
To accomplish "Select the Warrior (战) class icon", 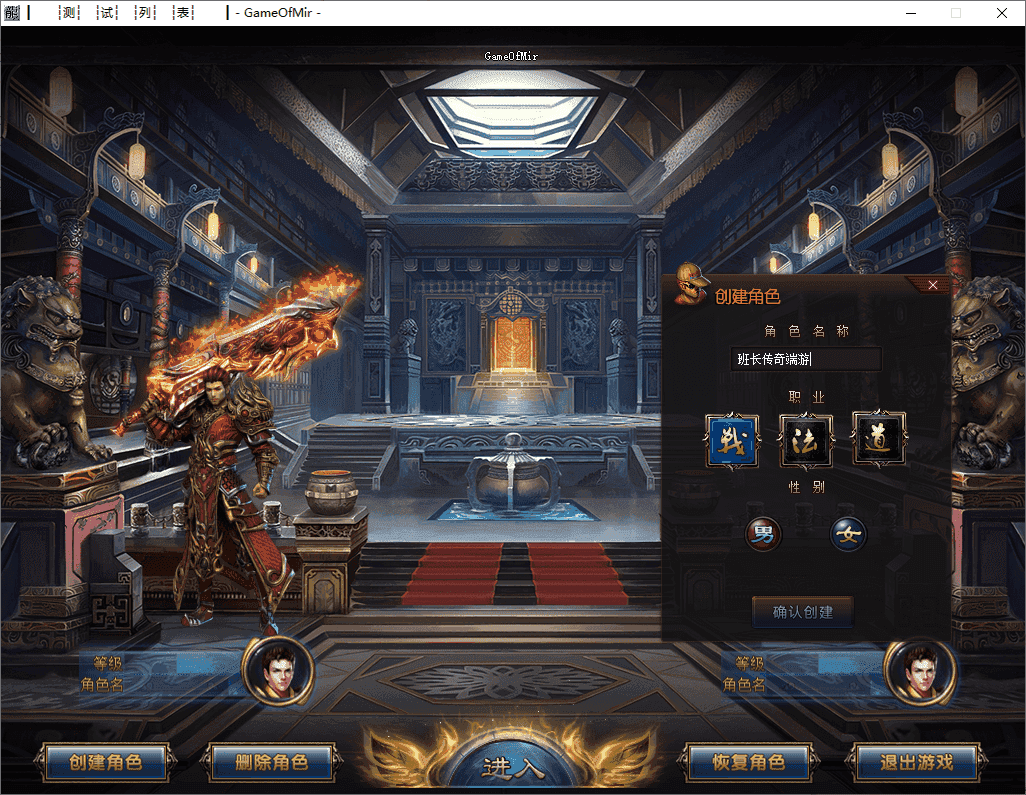I will tap(732, 439).
